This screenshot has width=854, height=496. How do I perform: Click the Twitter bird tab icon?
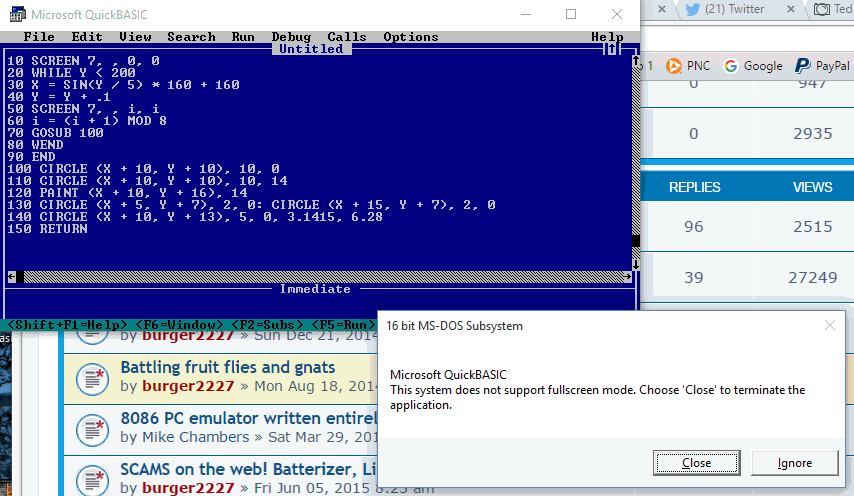(x=692, y=9)
